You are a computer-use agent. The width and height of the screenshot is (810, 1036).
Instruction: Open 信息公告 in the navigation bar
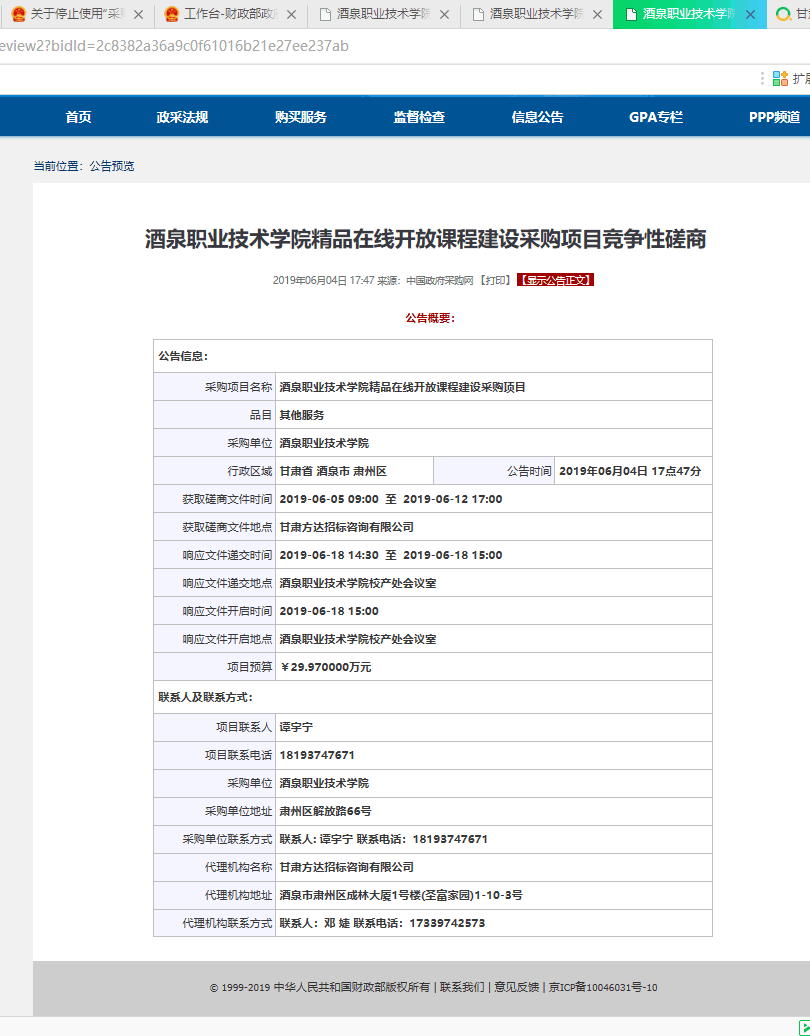pyautogui.click(x=537, y=117)
